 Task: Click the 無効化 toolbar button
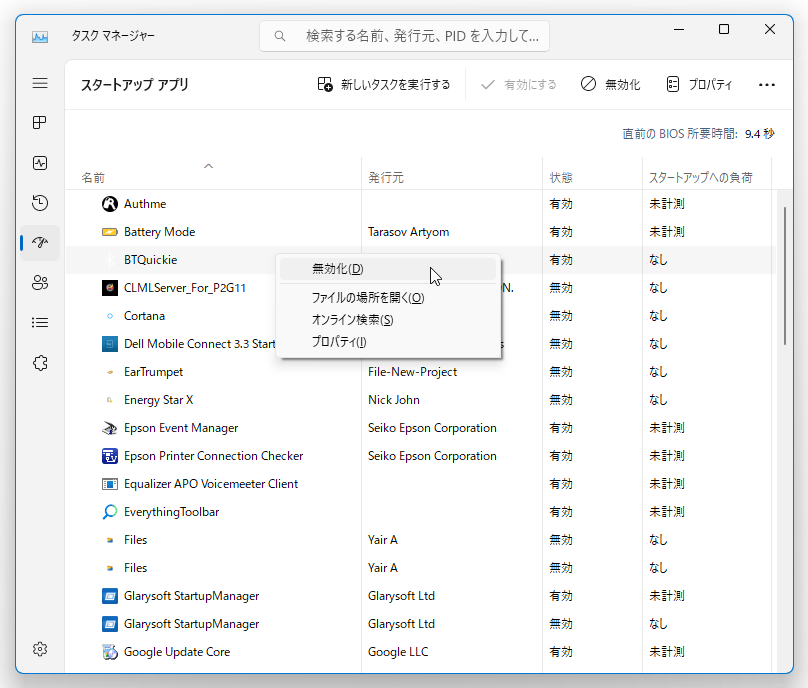point(611,85)
